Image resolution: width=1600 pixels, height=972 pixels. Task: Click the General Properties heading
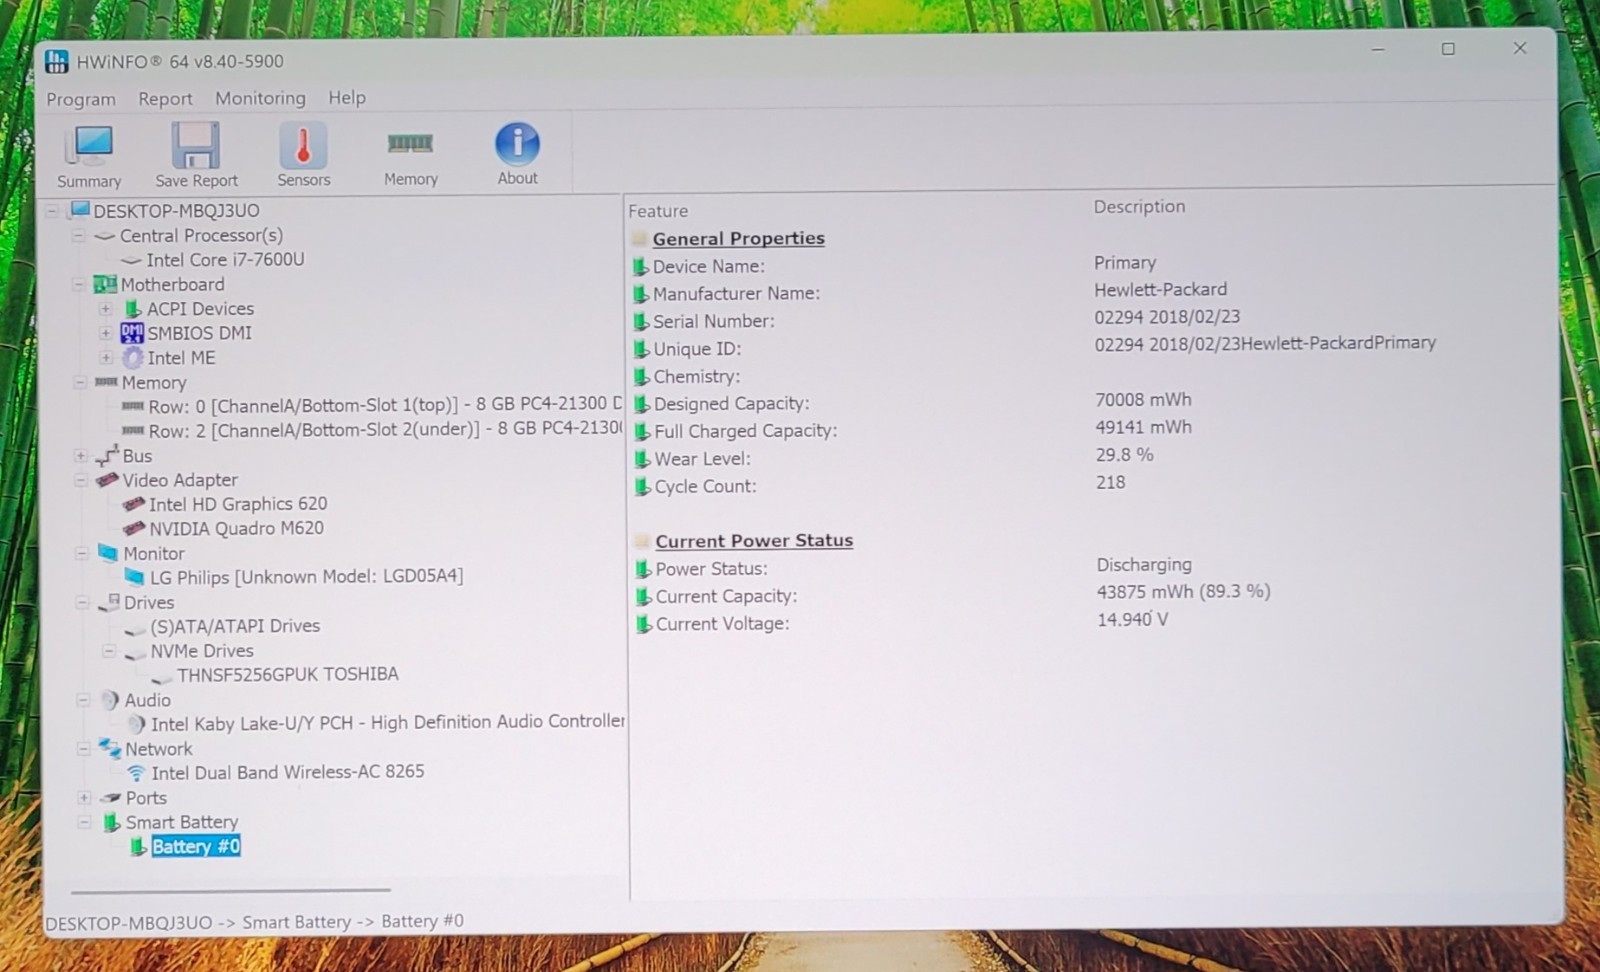pos(738,239)
